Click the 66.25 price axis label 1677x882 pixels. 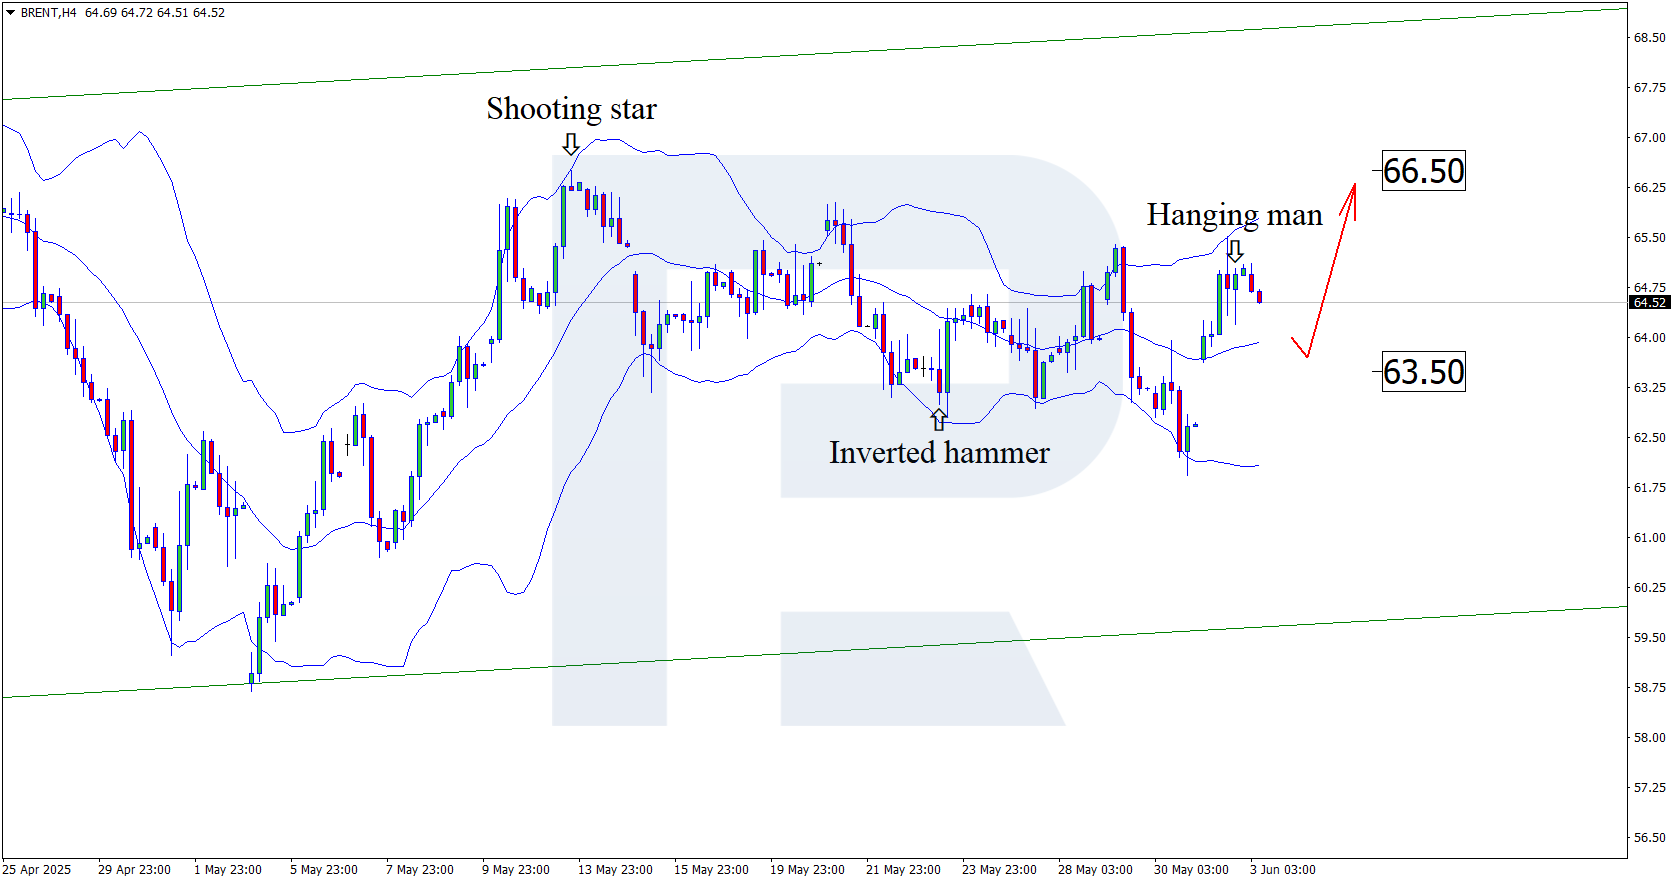coord(1649,188)
